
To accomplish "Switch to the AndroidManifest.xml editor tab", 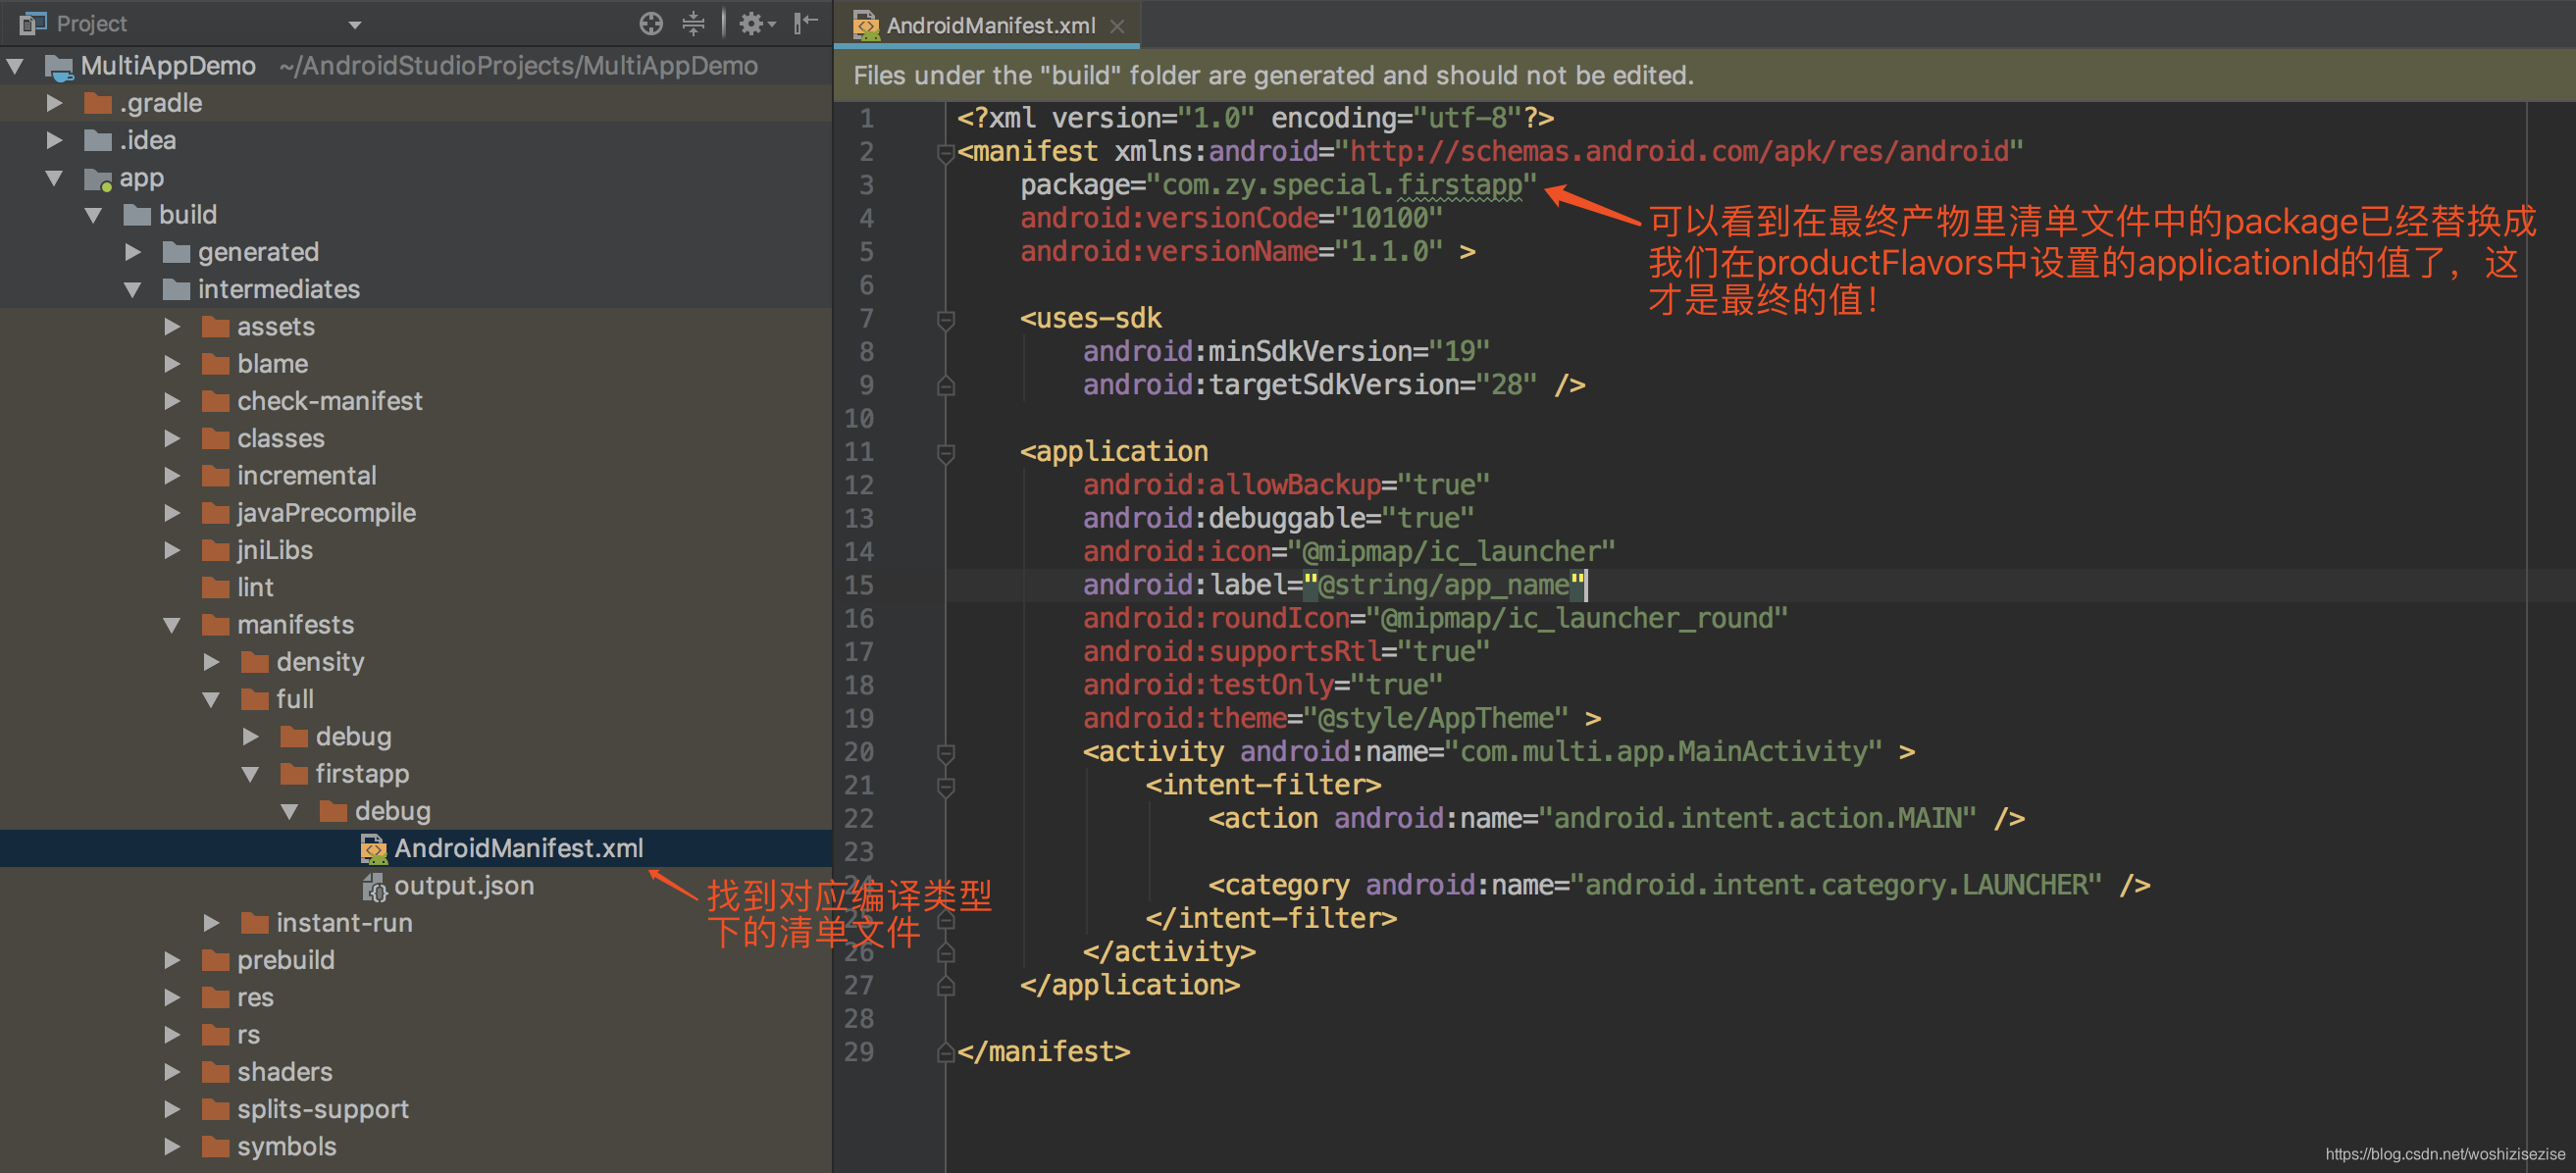I will (990, 25).
